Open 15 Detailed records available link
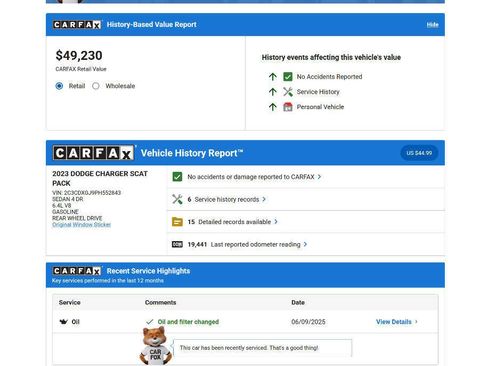 (229, 222)
